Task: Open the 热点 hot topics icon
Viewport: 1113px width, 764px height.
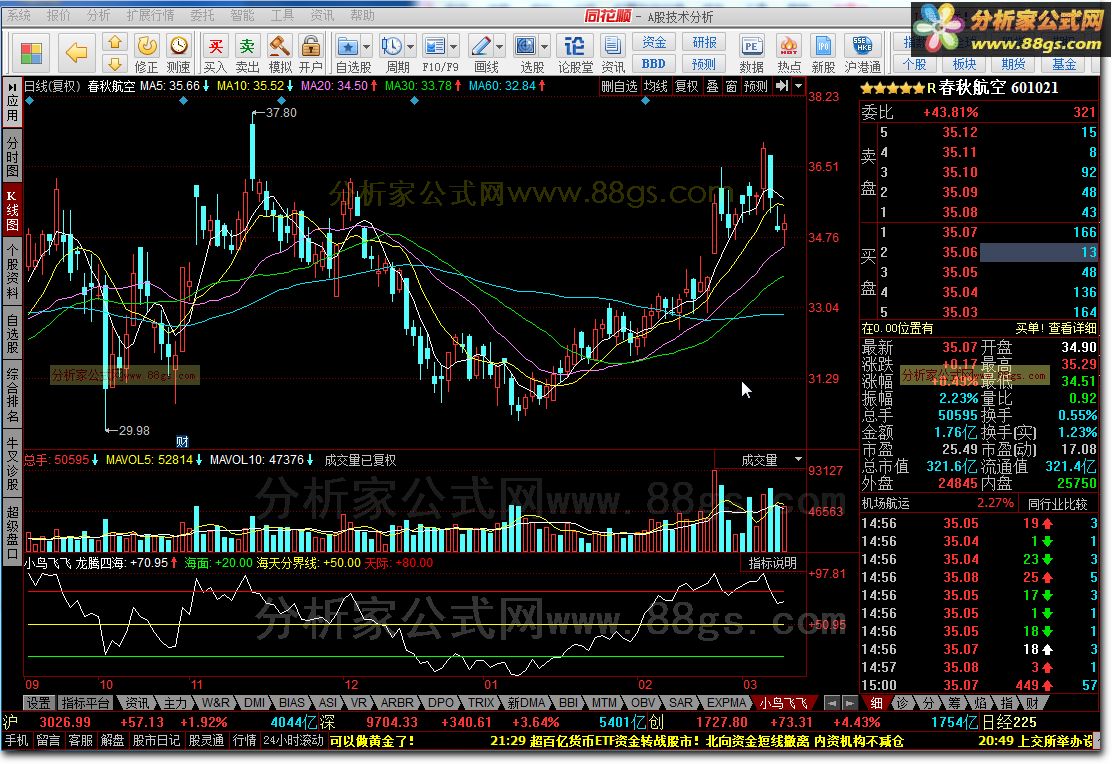Action: tap(789, 53)
